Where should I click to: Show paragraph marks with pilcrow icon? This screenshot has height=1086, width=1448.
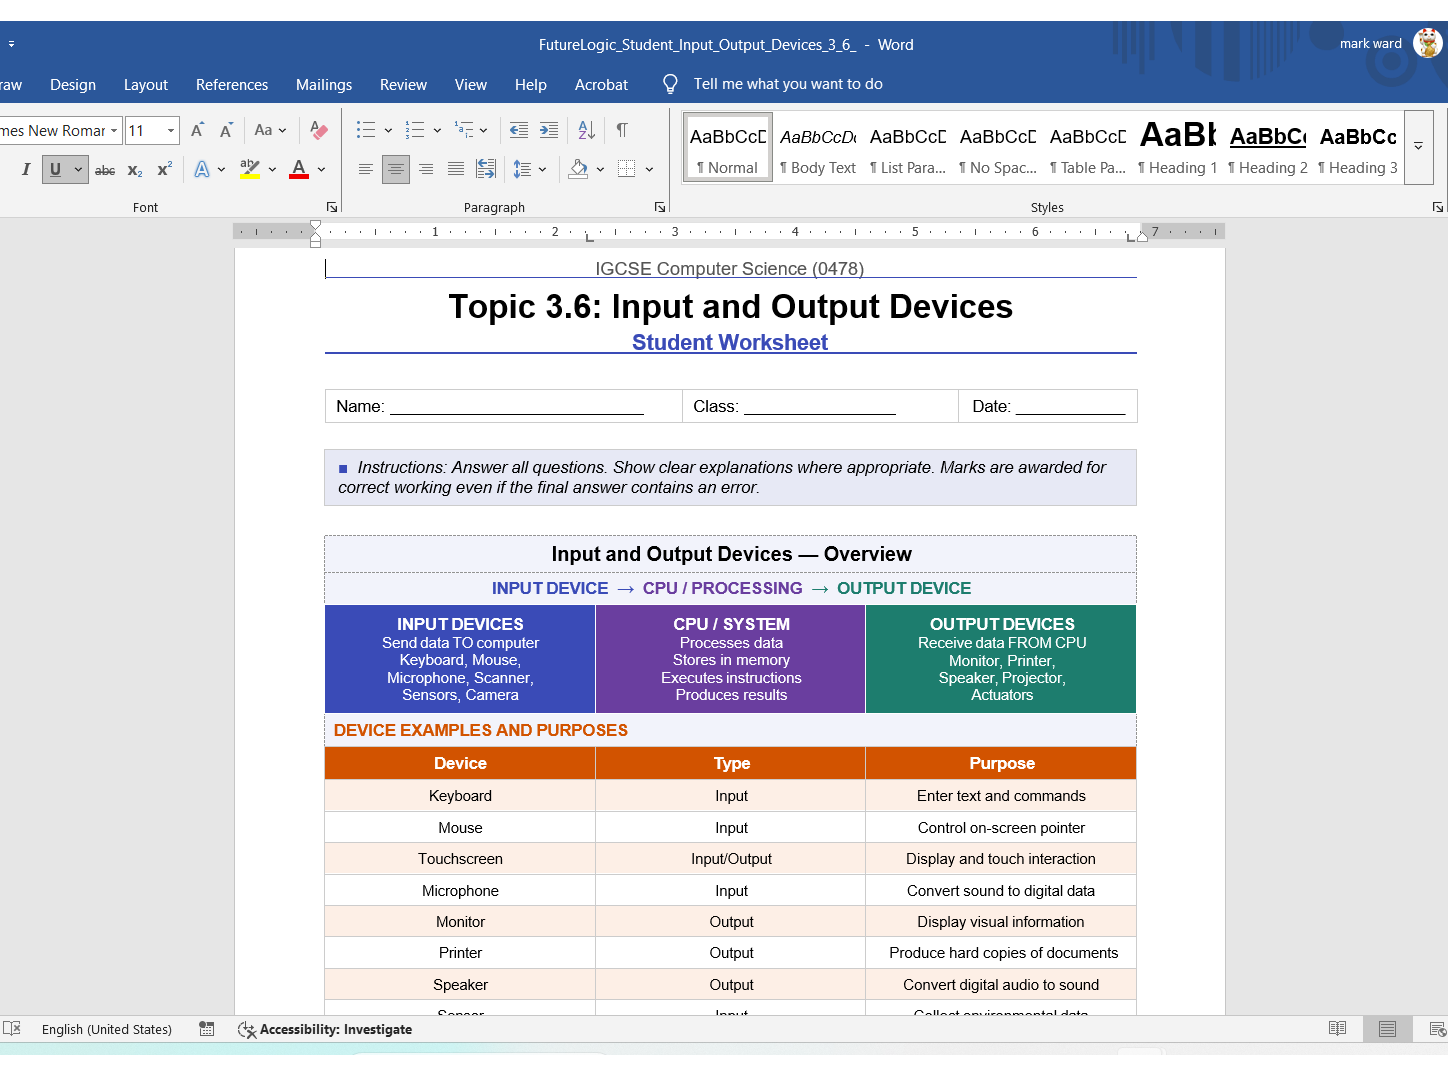622,130
